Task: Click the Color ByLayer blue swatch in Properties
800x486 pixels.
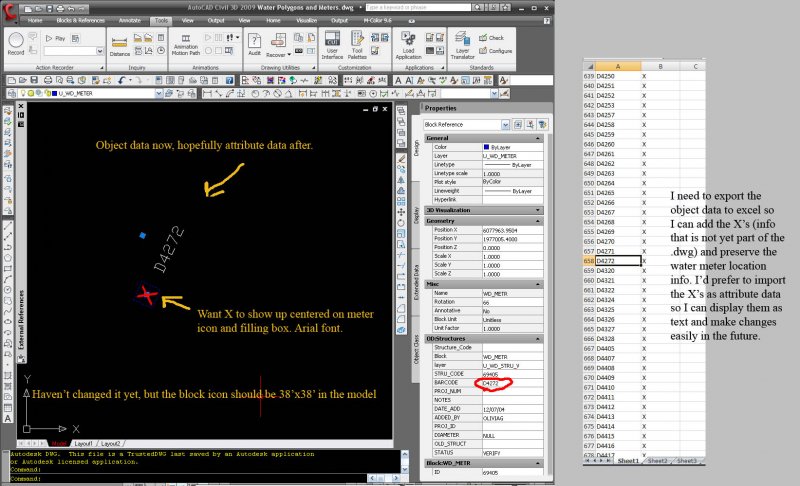Action: click(486, 147)
